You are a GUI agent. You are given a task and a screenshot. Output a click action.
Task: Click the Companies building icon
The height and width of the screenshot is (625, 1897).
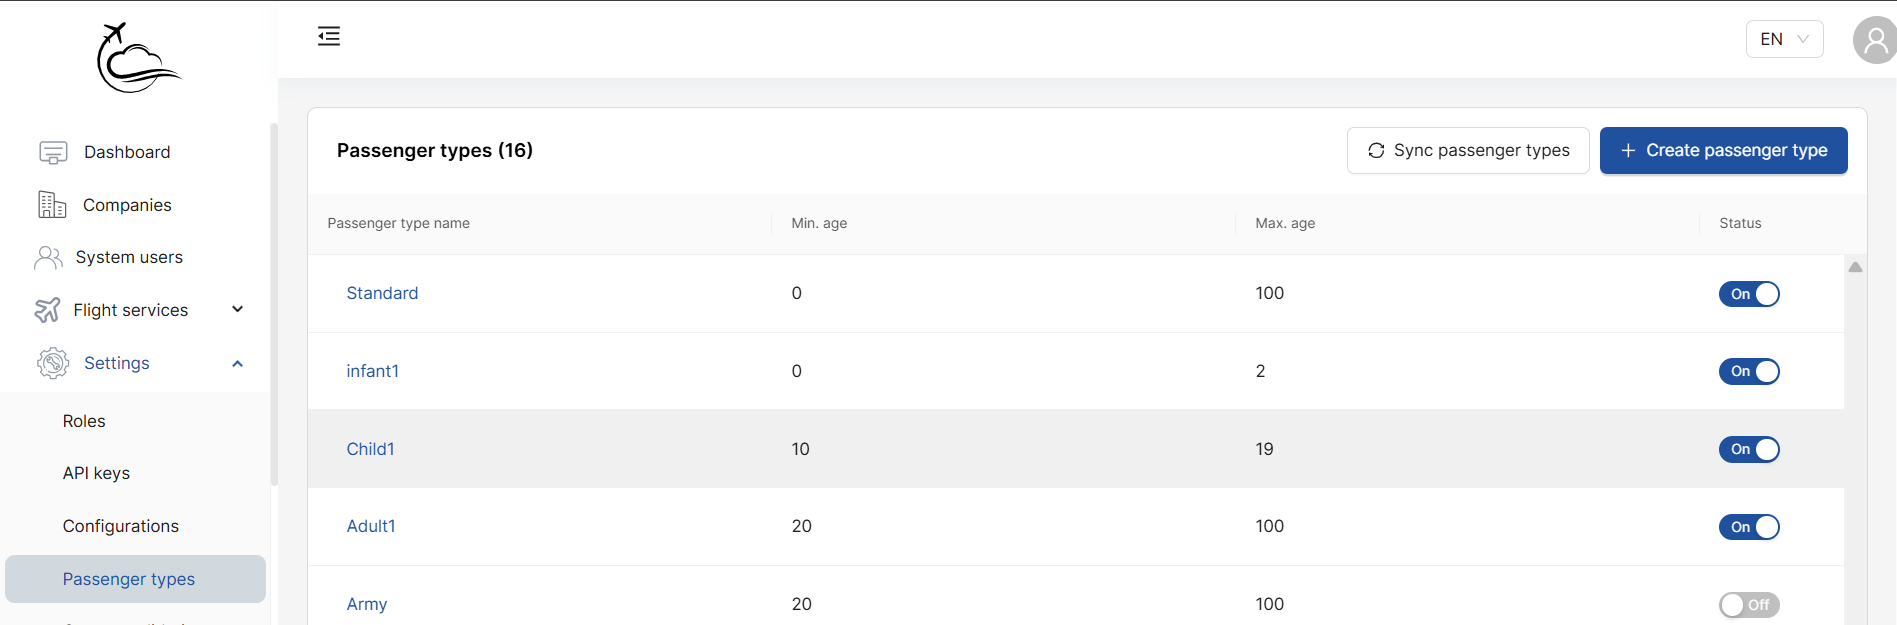tap(52, 205)
